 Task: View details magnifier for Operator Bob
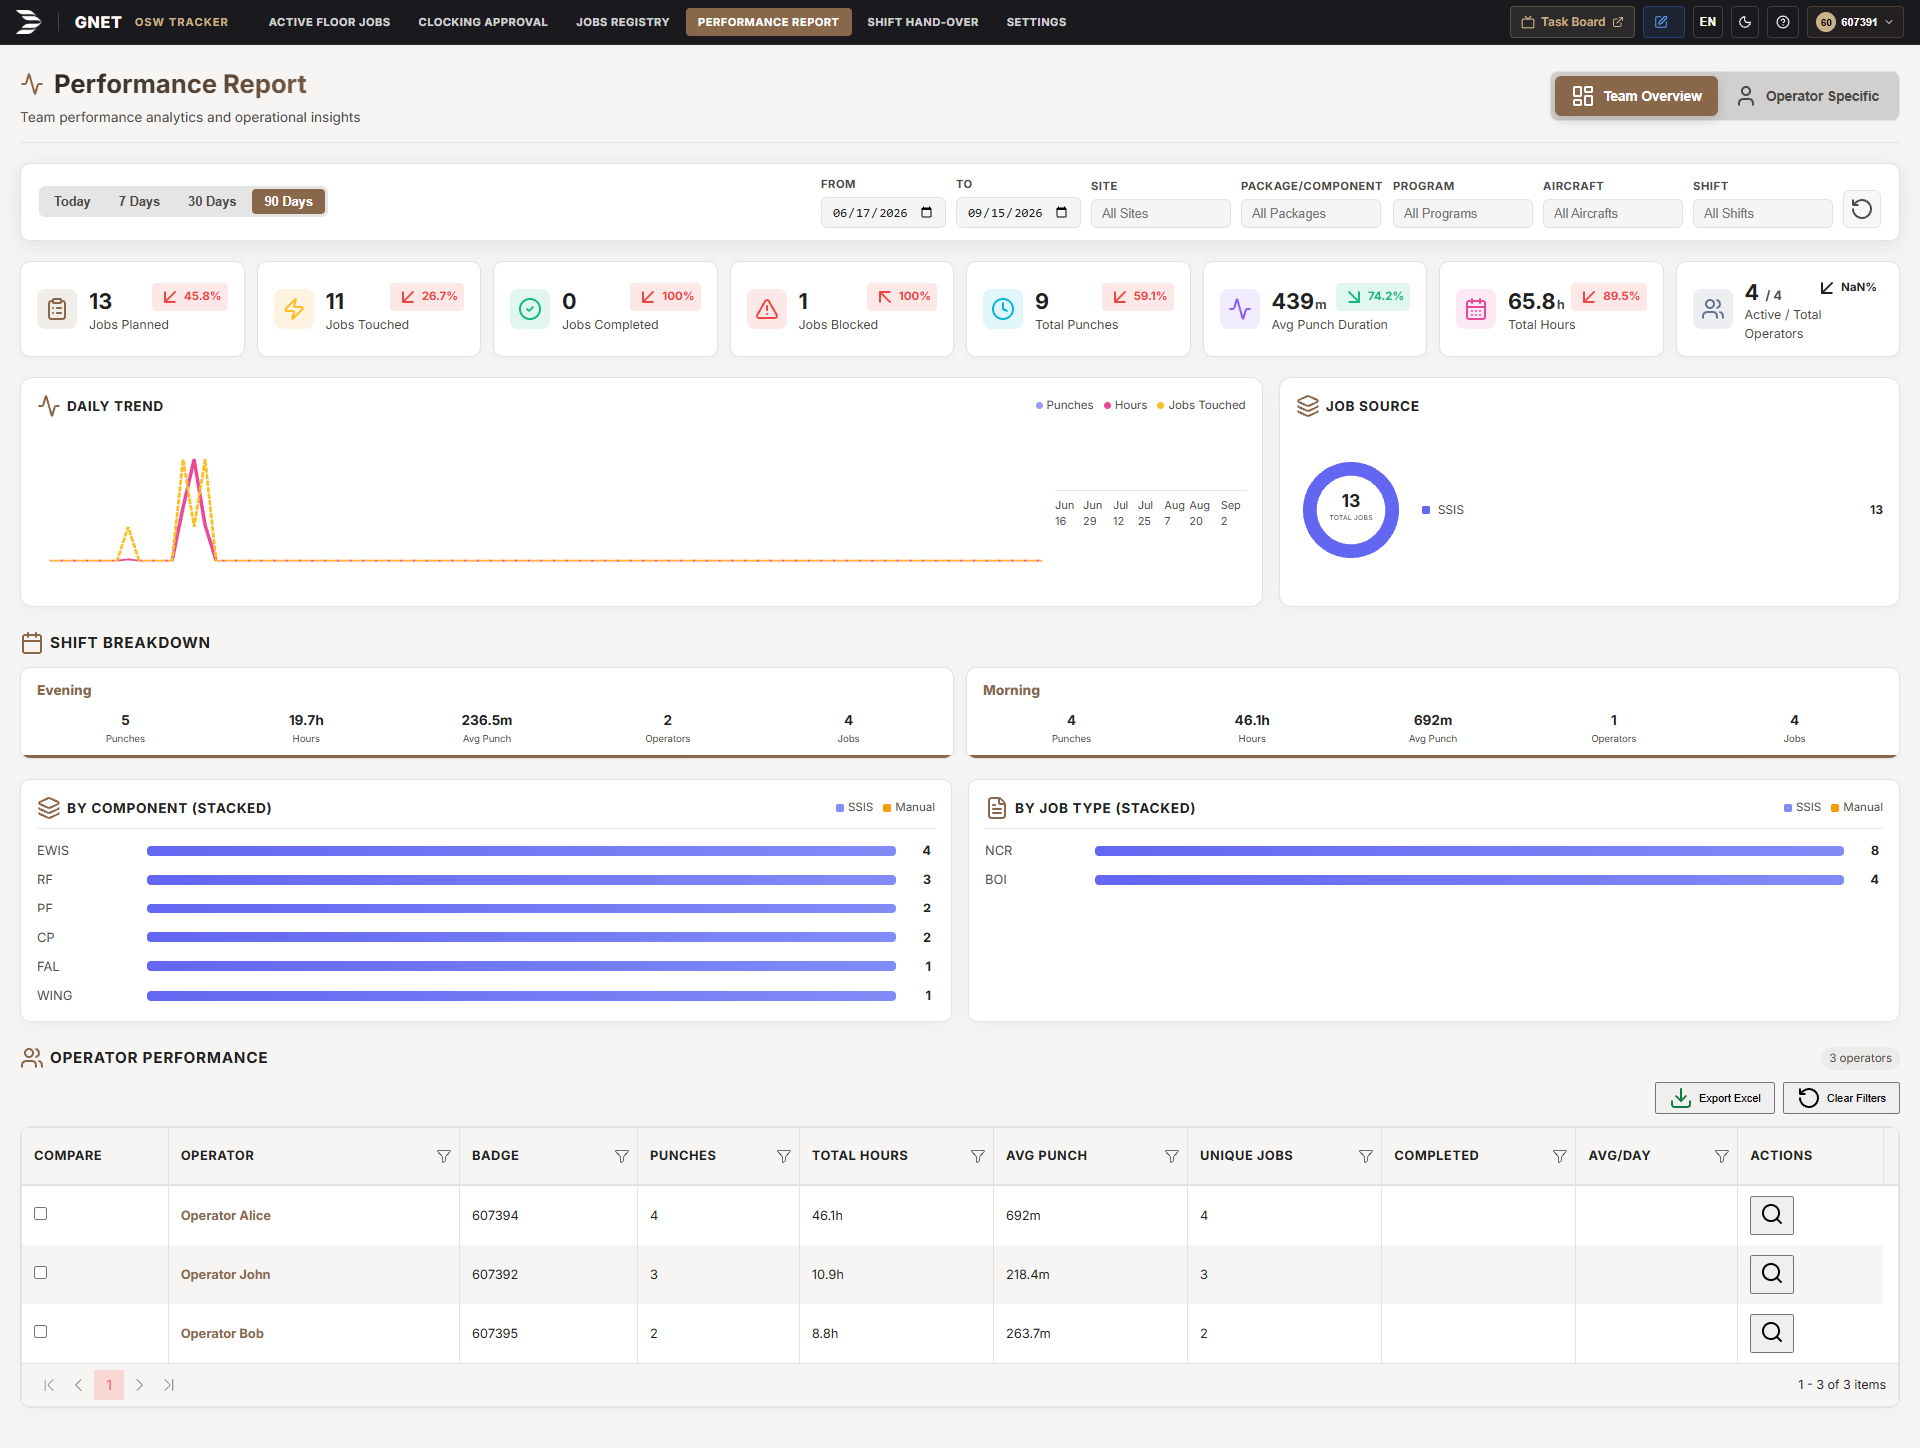point(1771,1333)
